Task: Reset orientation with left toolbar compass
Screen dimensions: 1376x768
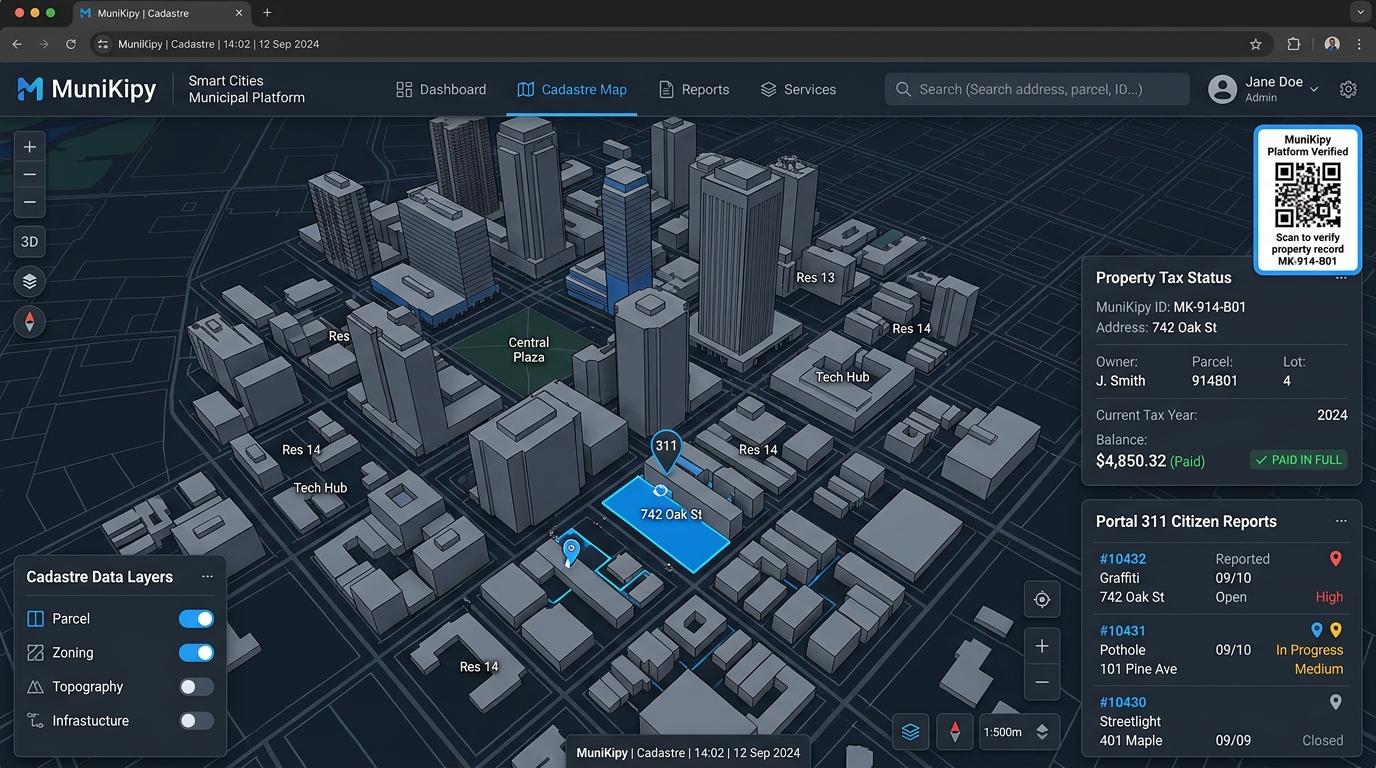Action: [30, 322]
